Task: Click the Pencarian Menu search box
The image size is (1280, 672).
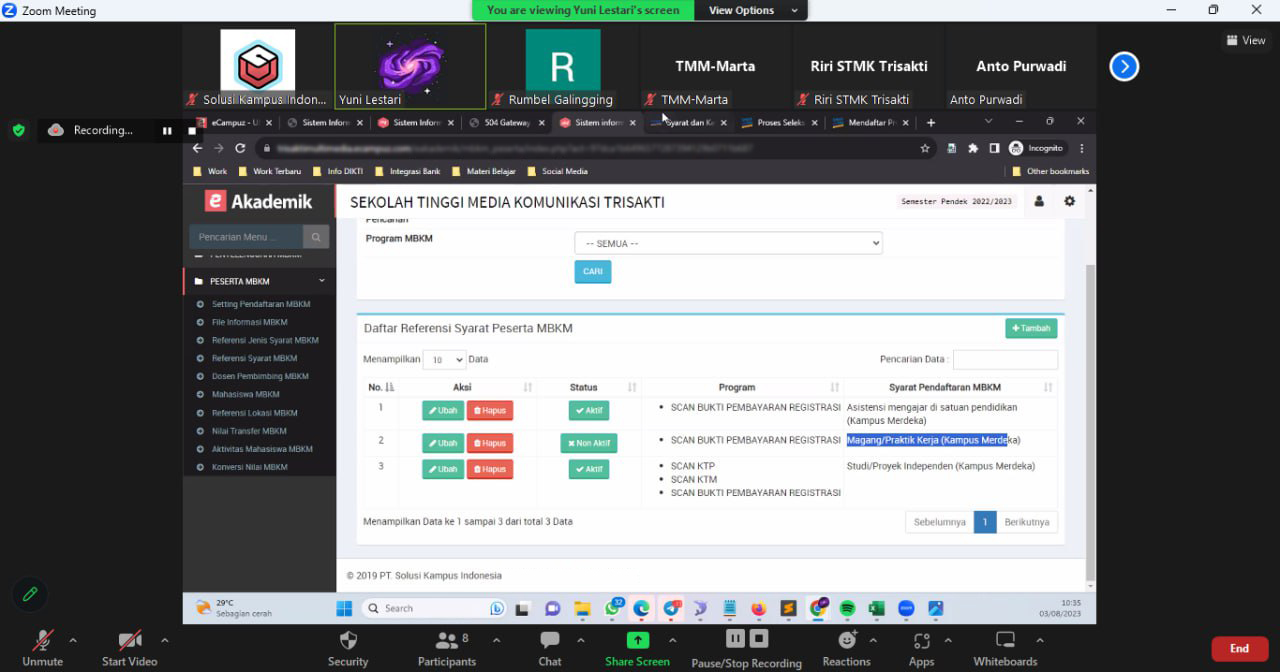Action: 246,237
